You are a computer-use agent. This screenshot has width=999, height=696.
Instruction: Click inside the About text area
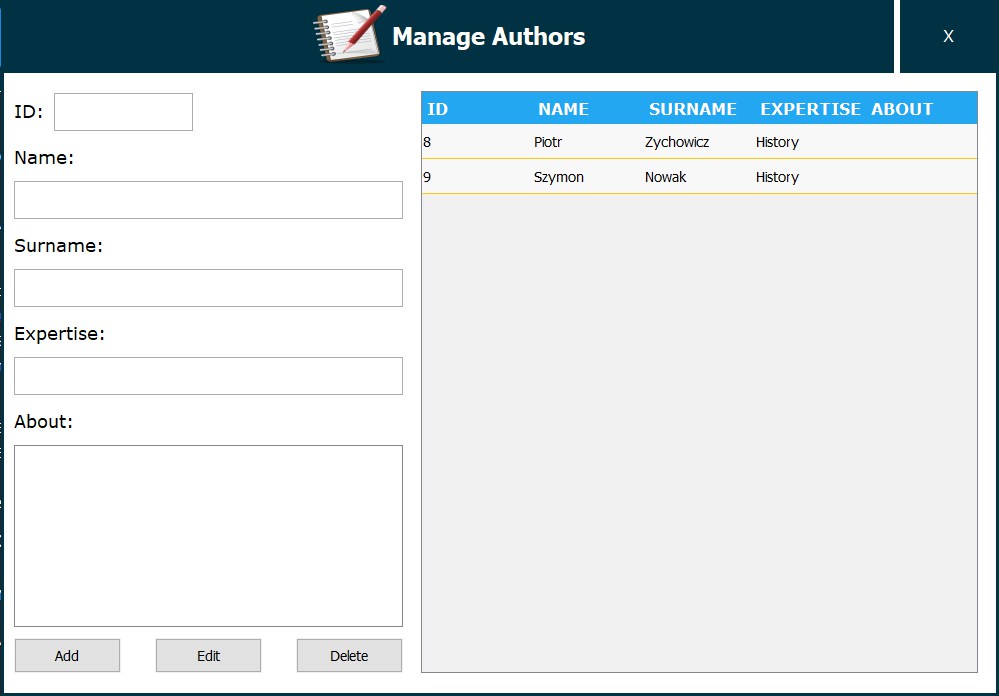208,536
